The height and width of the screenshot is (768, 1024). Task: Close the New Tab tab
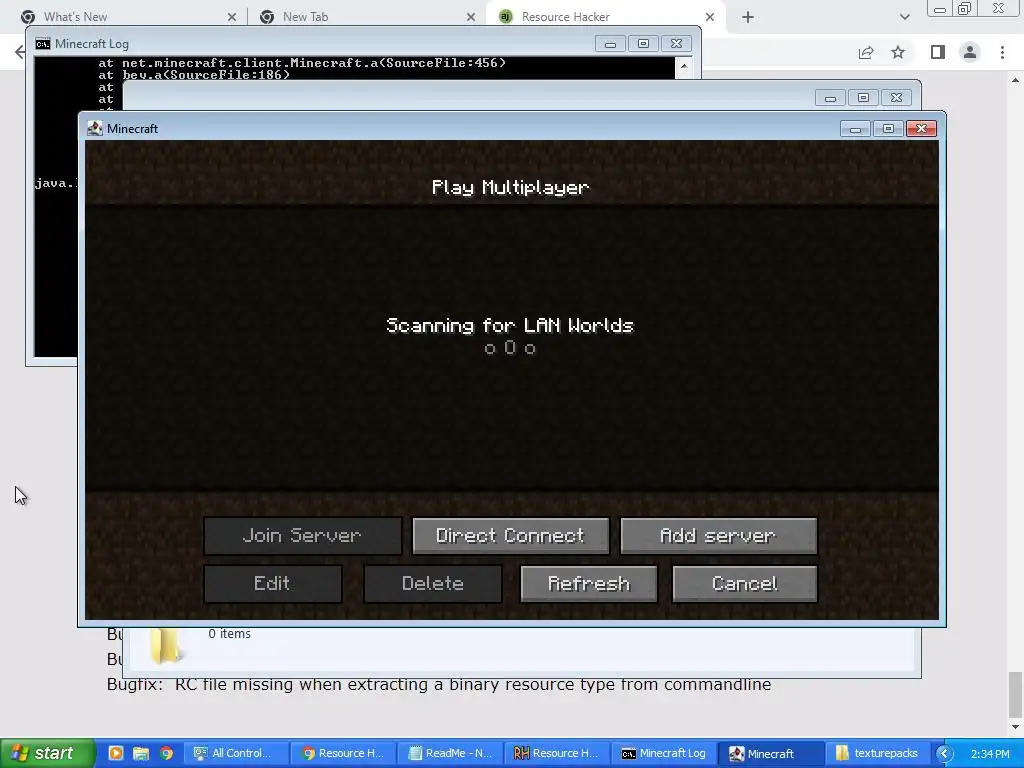pyautogui.click(x=471, y=17)
